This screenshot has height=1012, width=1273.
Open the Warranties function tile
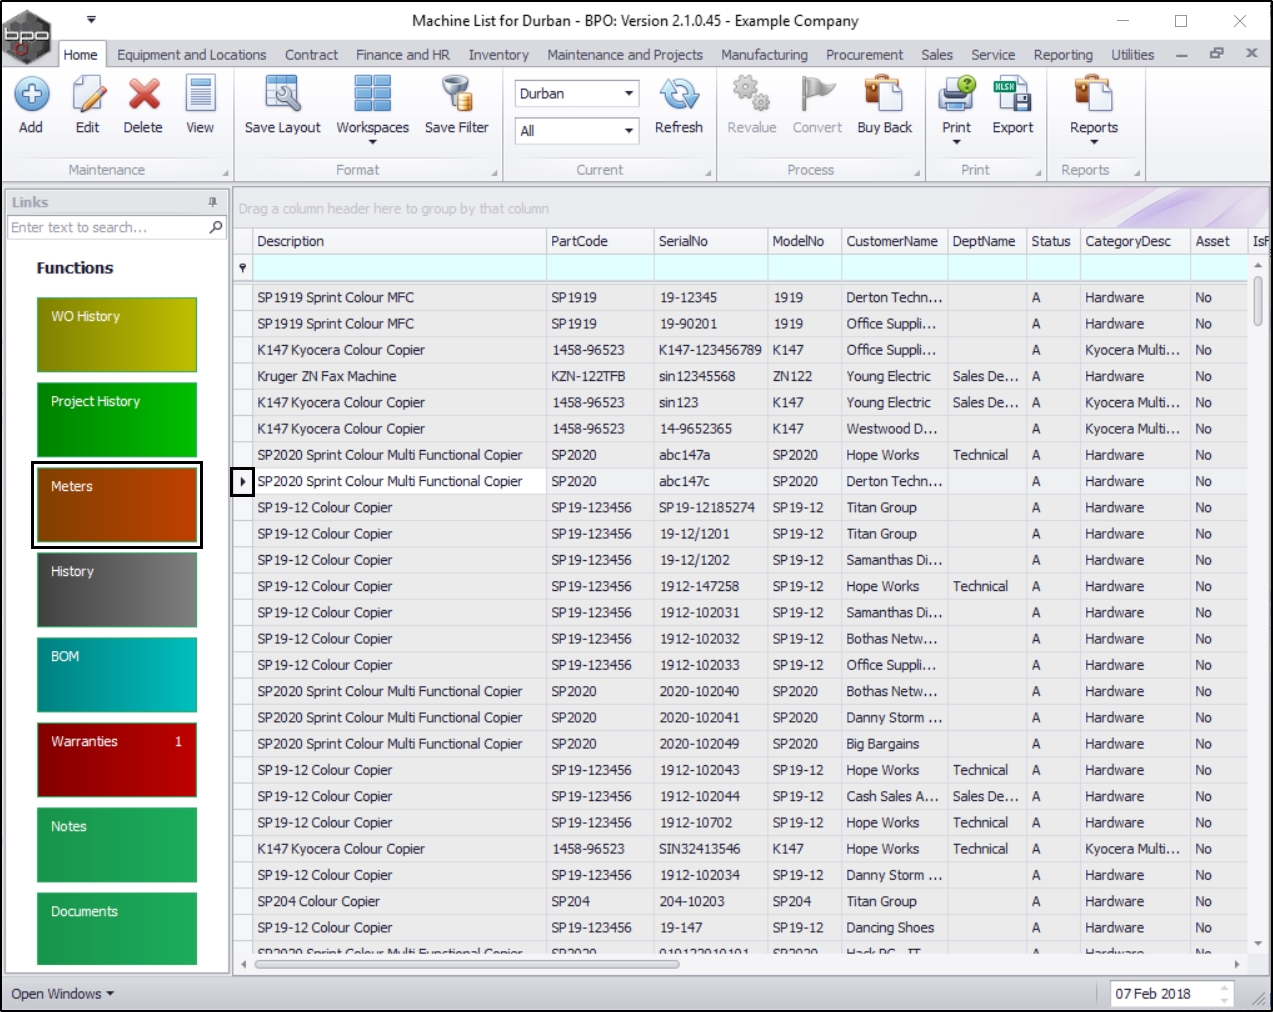click(x=117, y=760)
